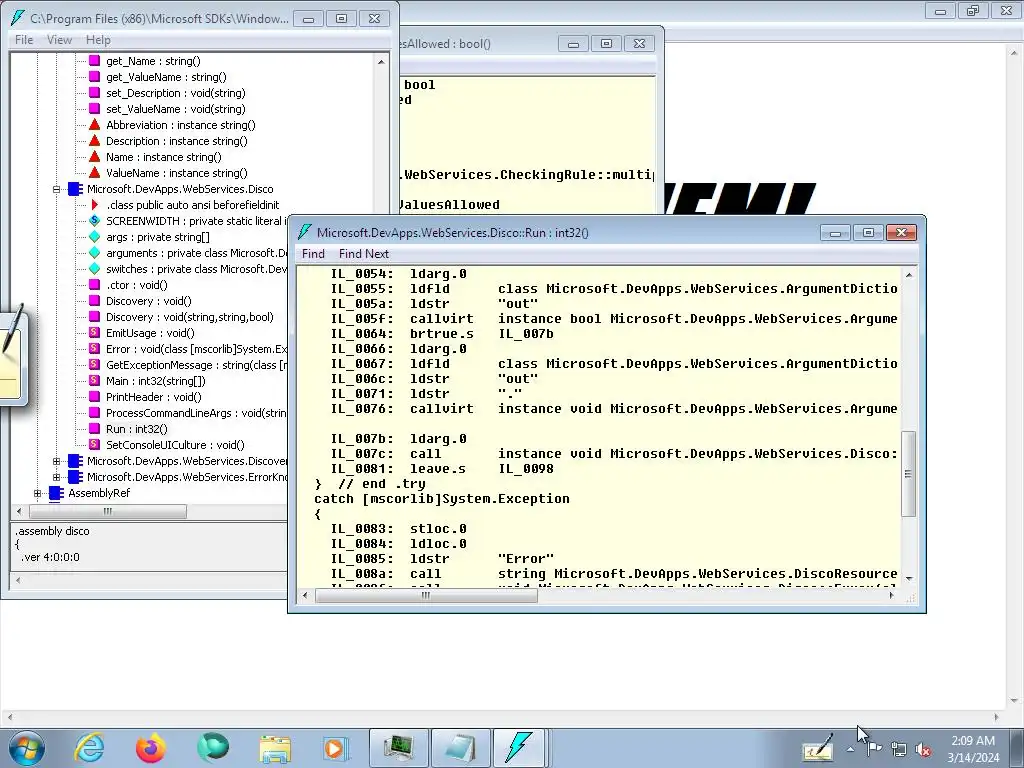Viewport: 1024px width, 768px height.
Task: Click the cyan diamond icon beside switches field
Action: tap(95, 269)
